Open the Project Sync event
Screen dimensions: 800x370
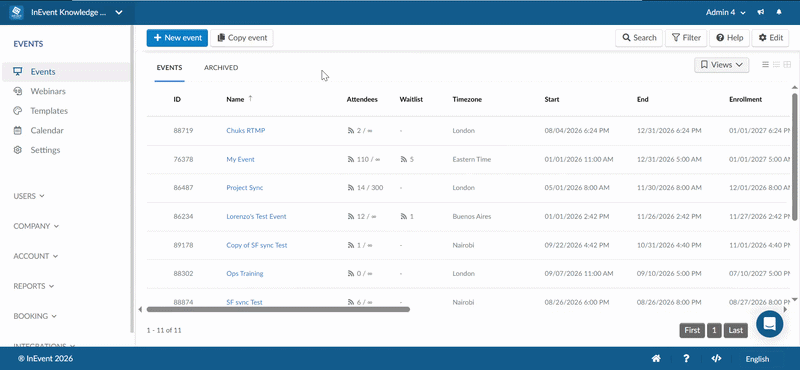(x=245, y=188)
